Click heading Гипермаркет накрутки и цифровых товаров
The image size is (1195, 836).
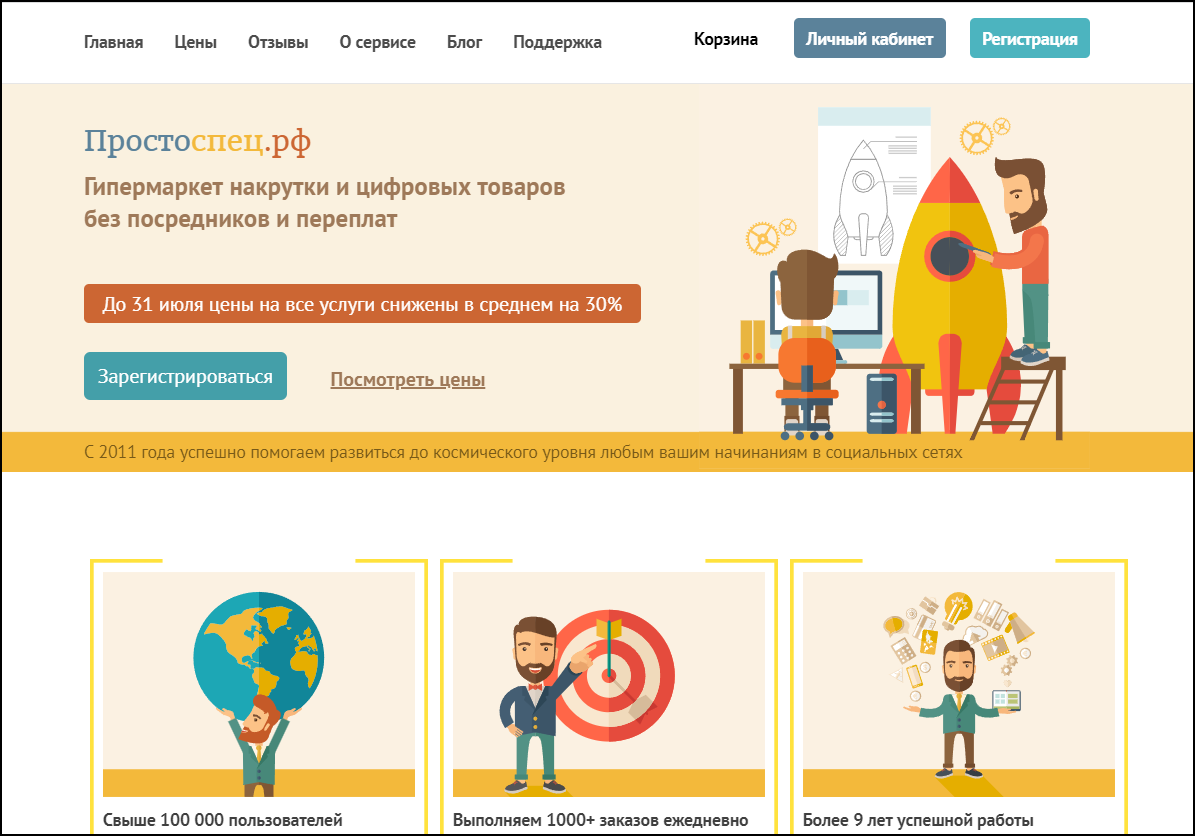325,187
